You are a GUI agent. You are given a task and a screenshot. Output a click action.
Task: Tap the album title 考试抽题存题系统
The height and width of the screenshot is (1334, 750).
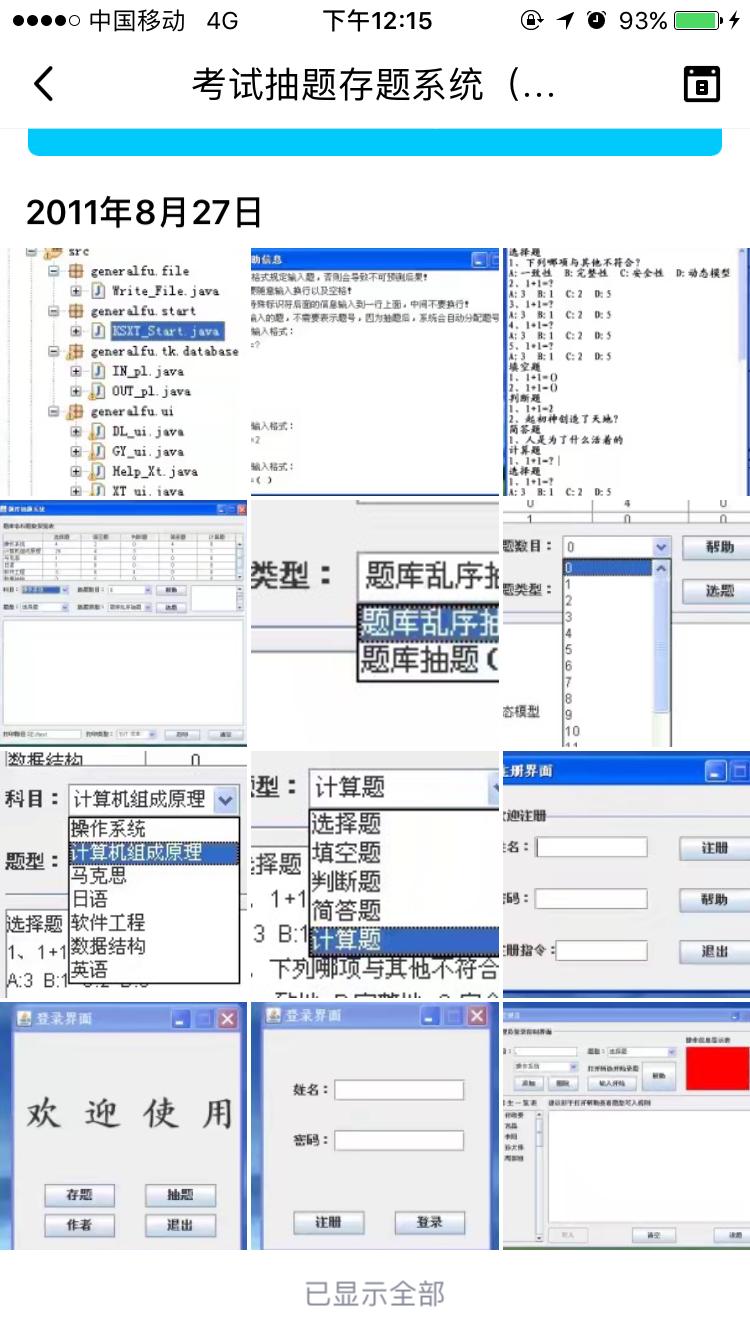[x=374, y=84]
